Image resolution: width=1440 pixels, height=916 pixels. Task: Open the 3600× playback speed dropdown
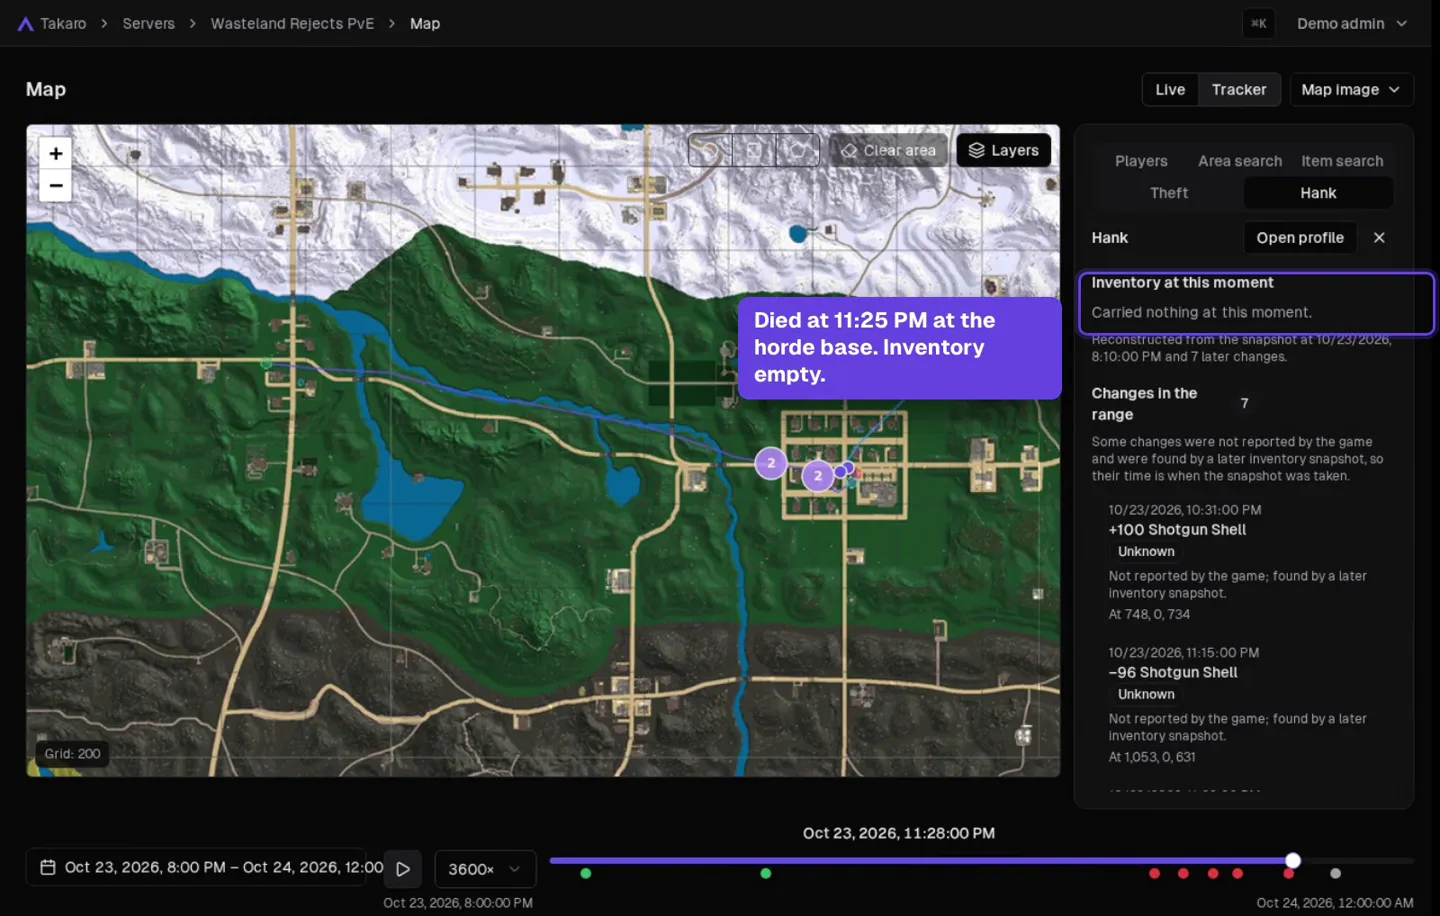[485, 869]
